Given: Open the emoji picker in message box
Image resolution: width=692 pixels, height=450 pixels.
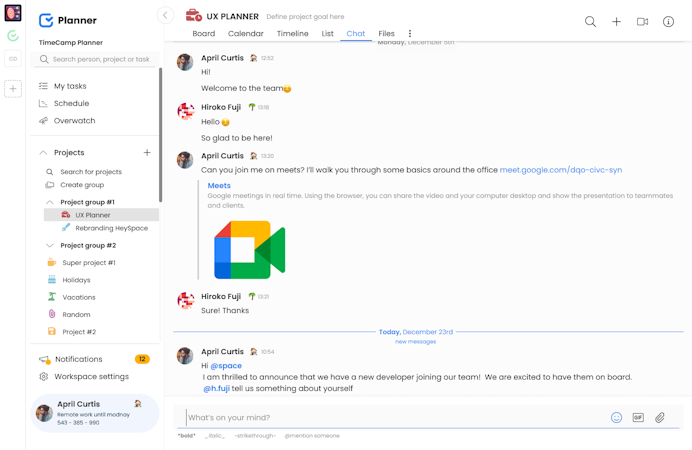Looking at the screenshot, I should (616, 417).
